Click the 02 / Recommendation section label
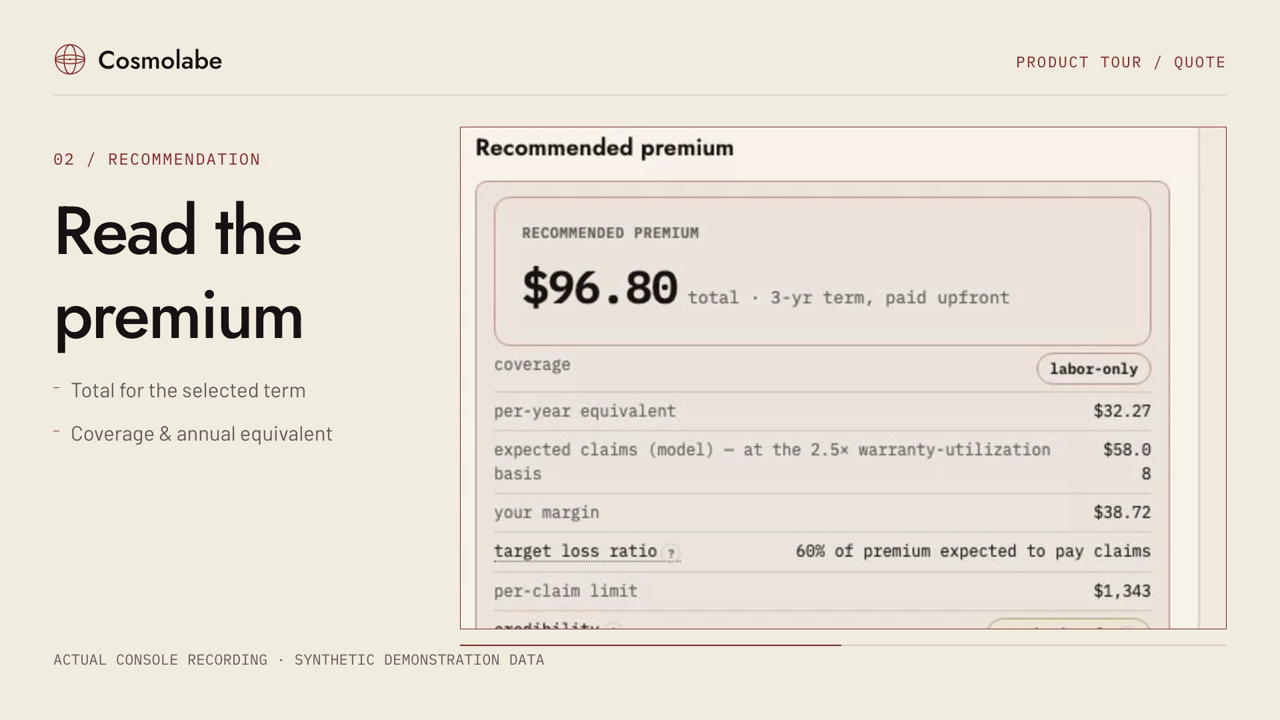Screen dimensions: 1280x720 coord(157,159)
